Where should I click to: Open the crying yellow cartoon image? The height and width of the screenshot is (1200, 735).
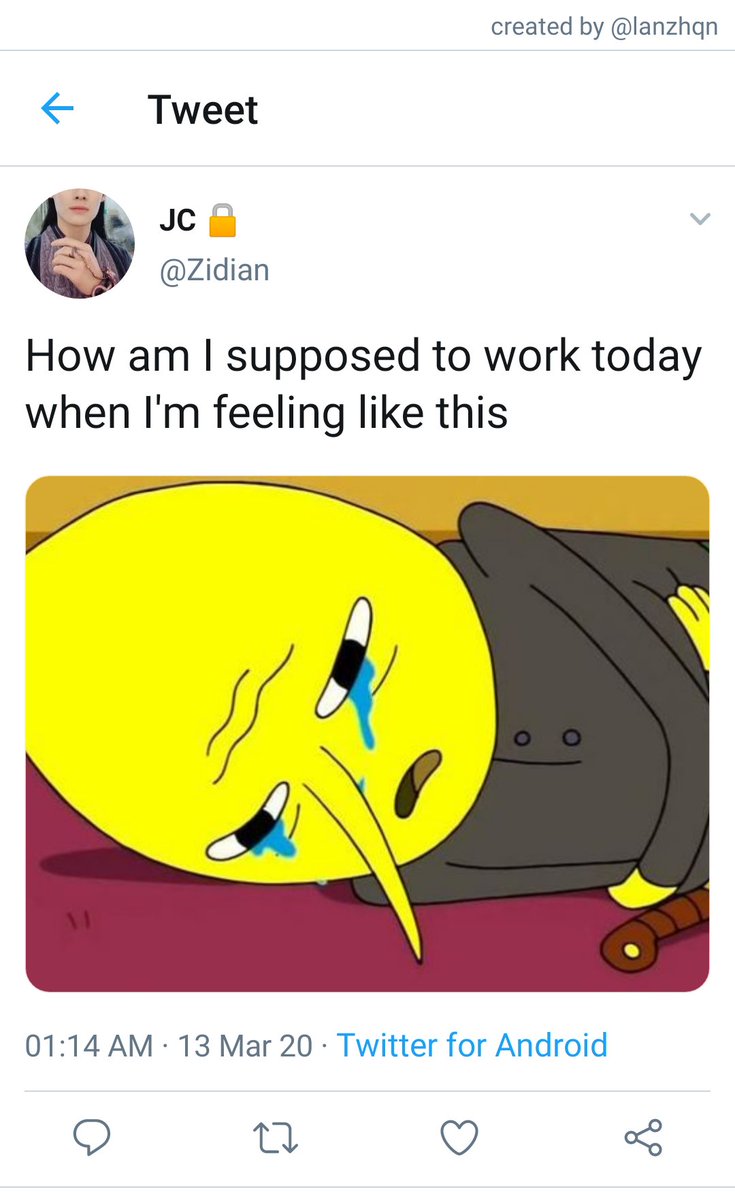click(x=367, y=734)
